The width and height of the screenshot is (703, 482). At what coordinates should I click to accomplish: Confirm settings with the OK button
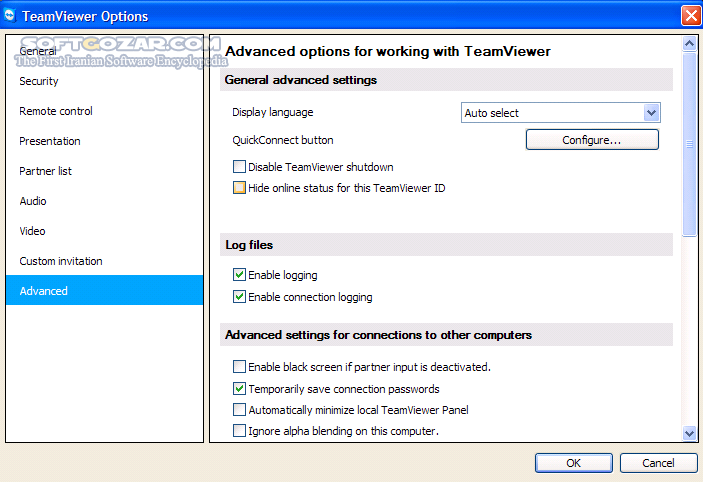[x=573, y=463]
